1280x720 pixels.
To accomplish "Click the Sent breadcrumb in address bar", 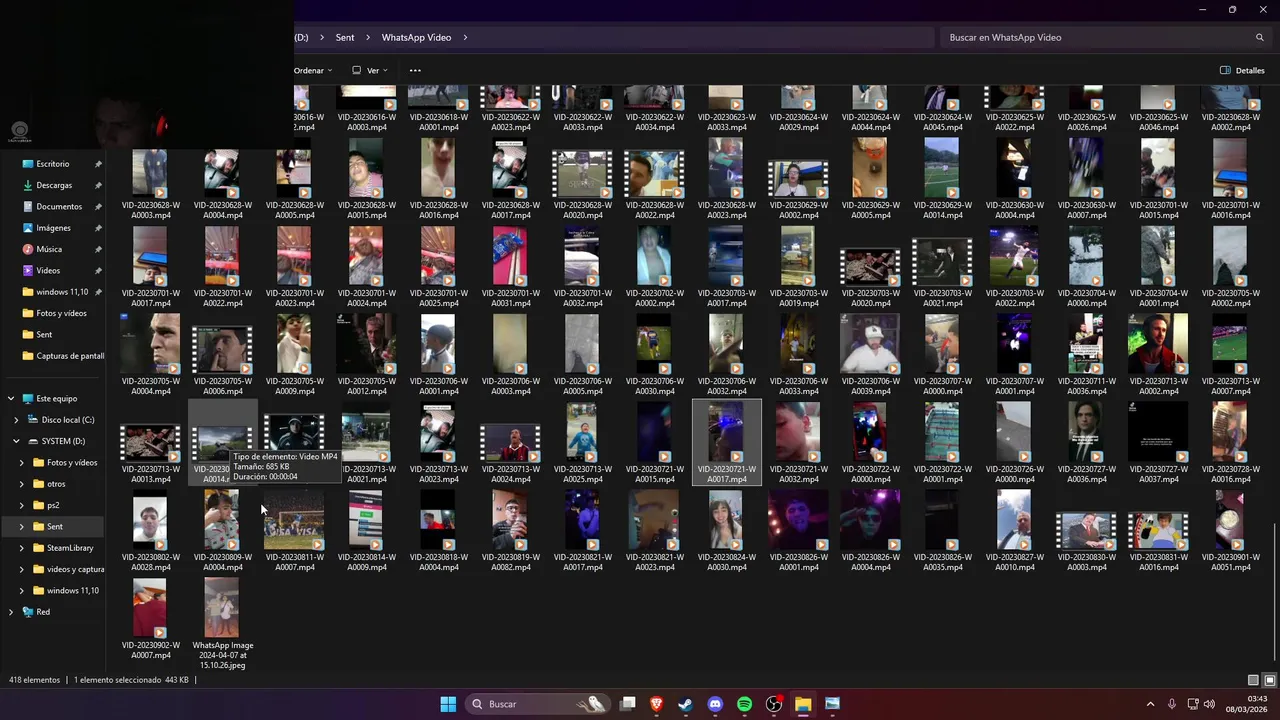I will pos(345,37).
